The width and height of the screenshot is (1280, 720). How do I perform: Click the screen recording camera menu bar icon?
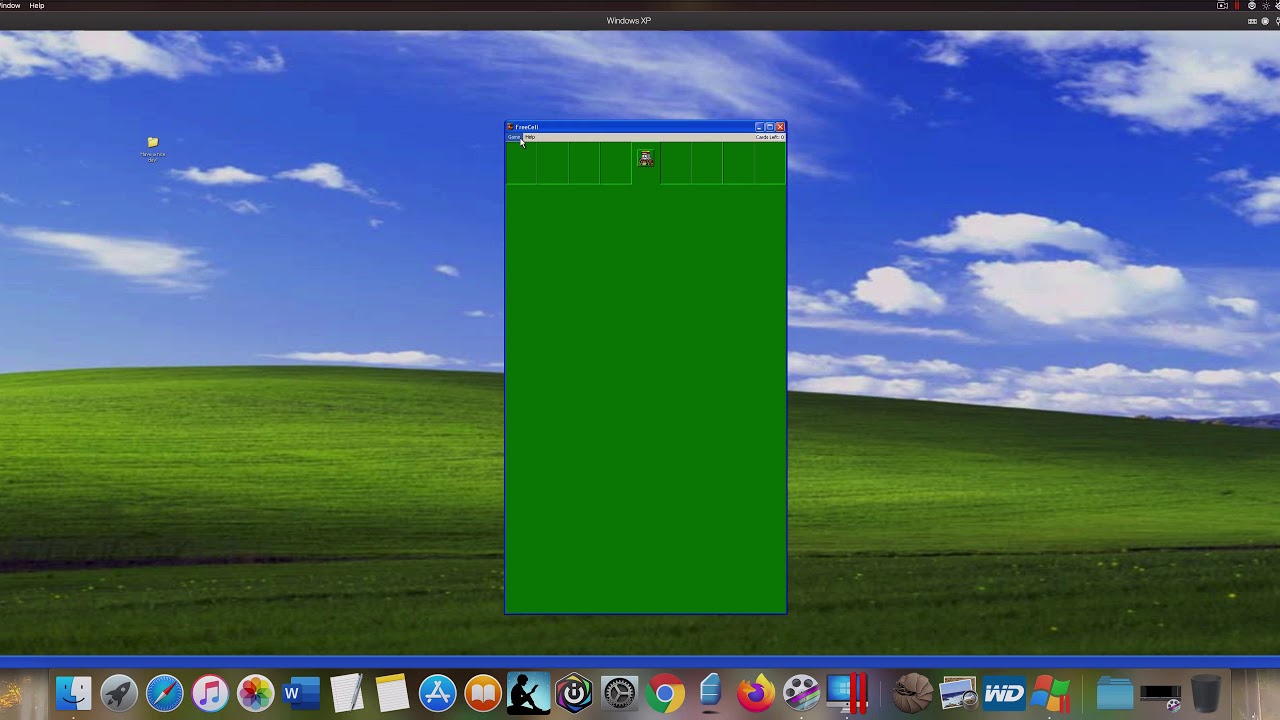coord(1222,5)
